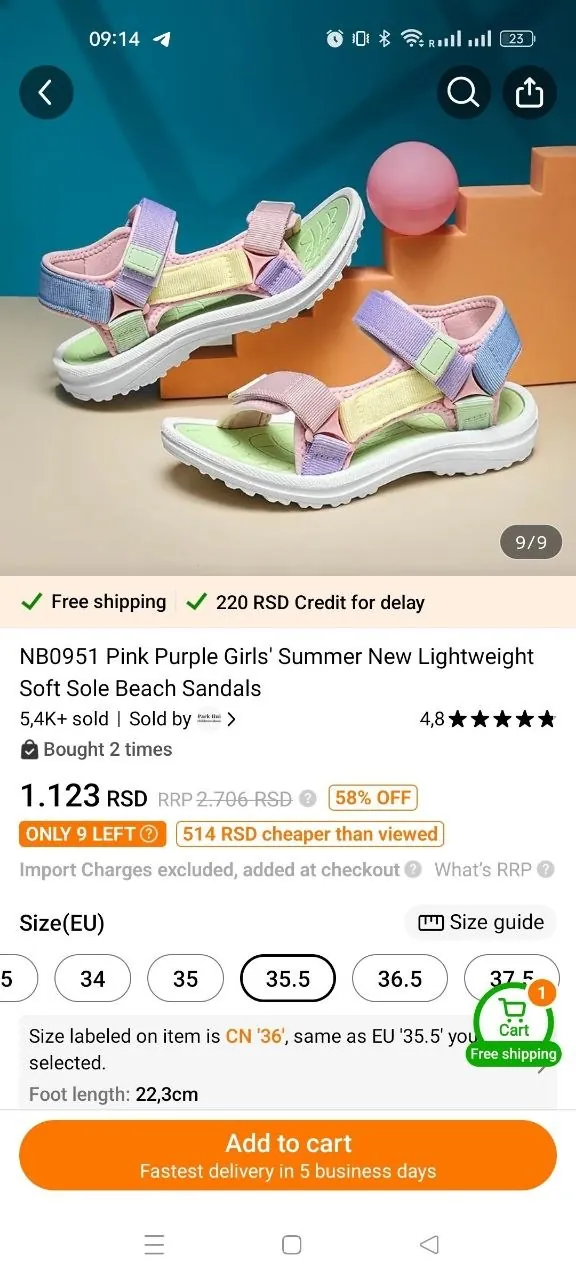View the 4,8 star rating reviews

tap(488, 718)
